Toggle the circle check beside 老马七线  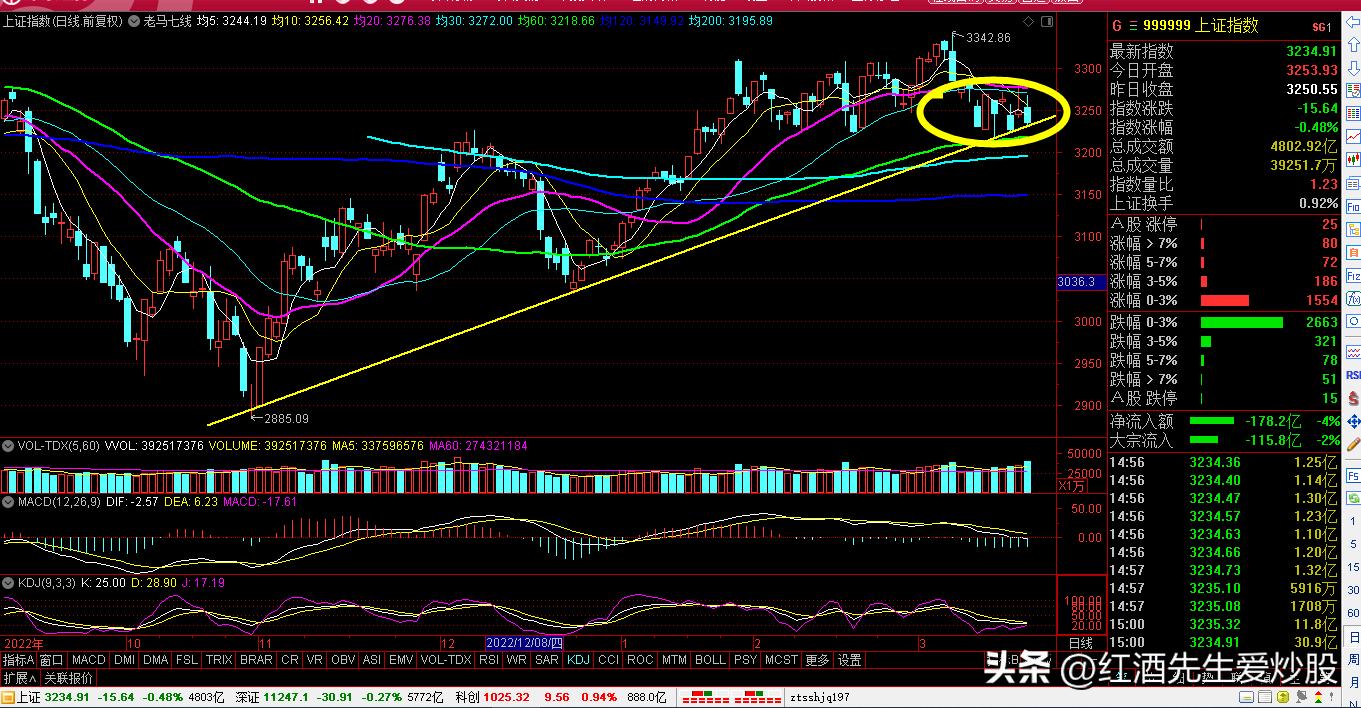(x=135, y=20)
